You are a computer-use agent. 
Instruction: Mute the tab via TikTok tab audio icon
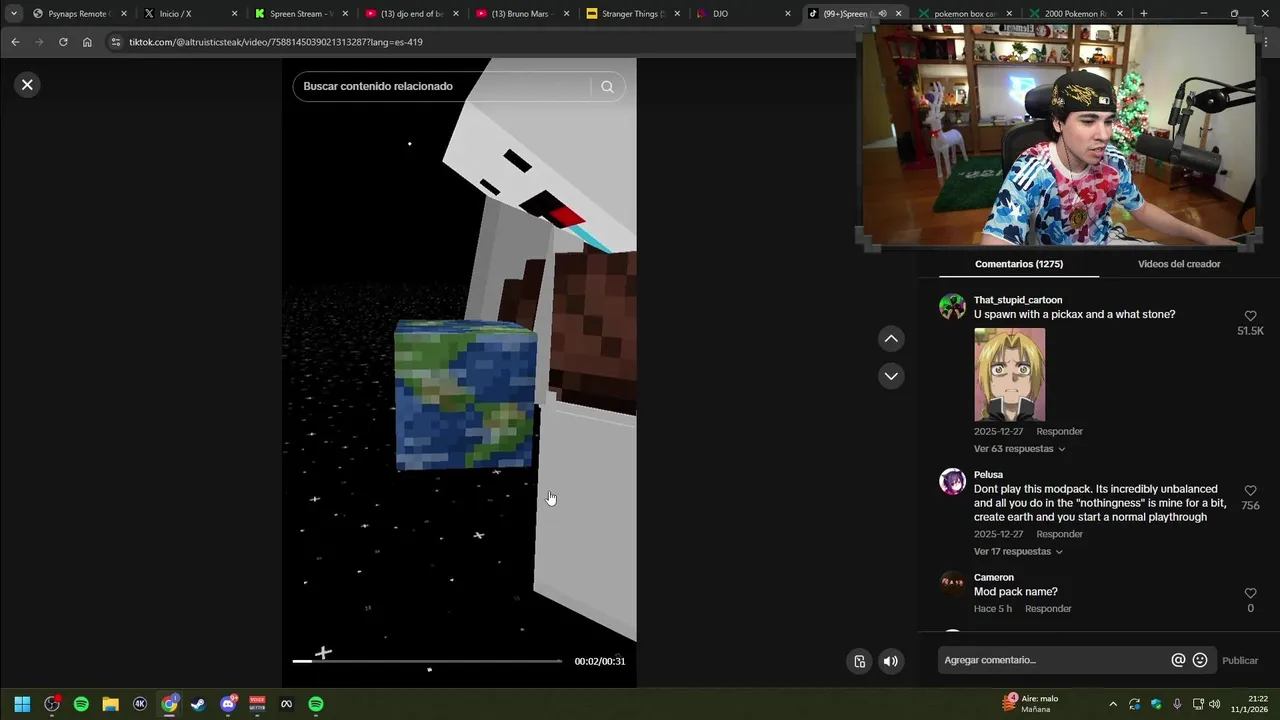[x=882, y=14]
